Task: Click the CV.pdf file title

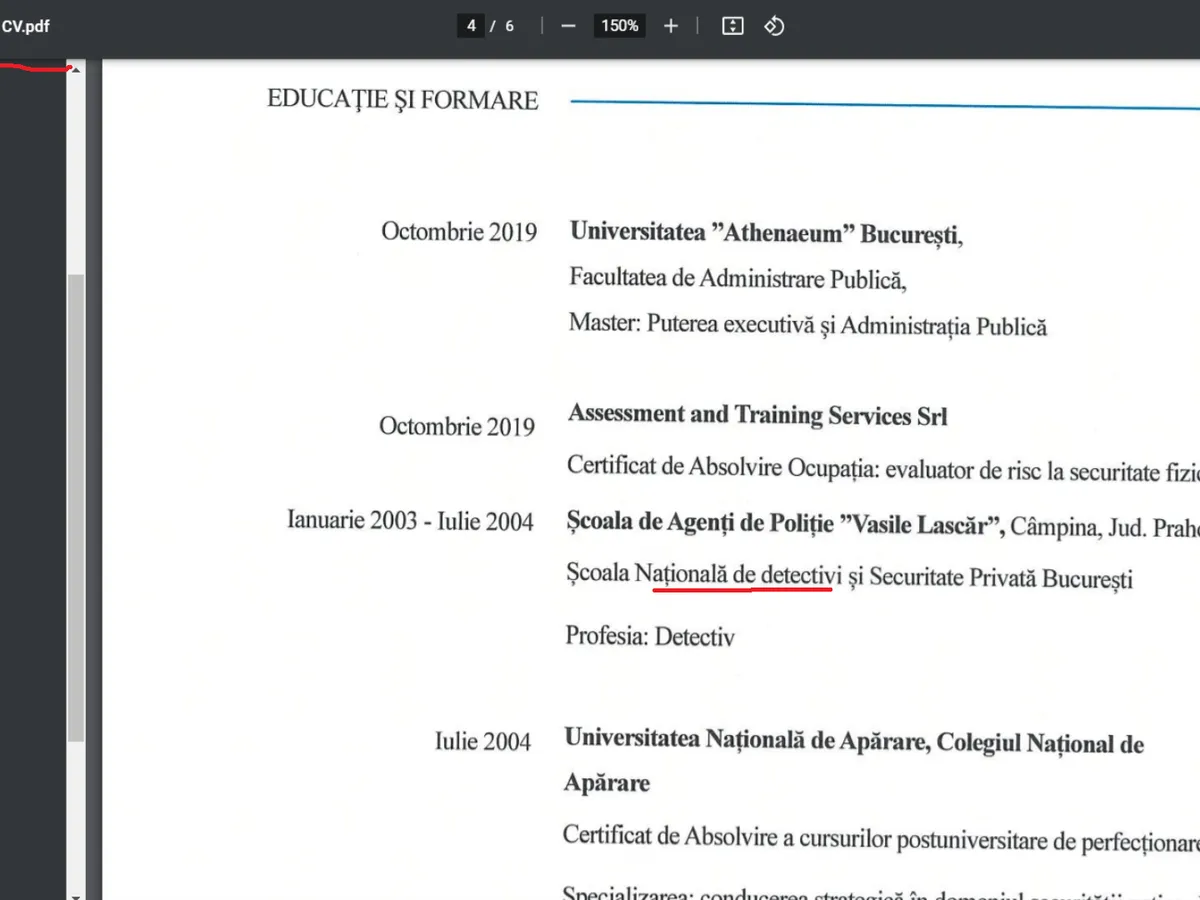Action: tap(26, 26)
